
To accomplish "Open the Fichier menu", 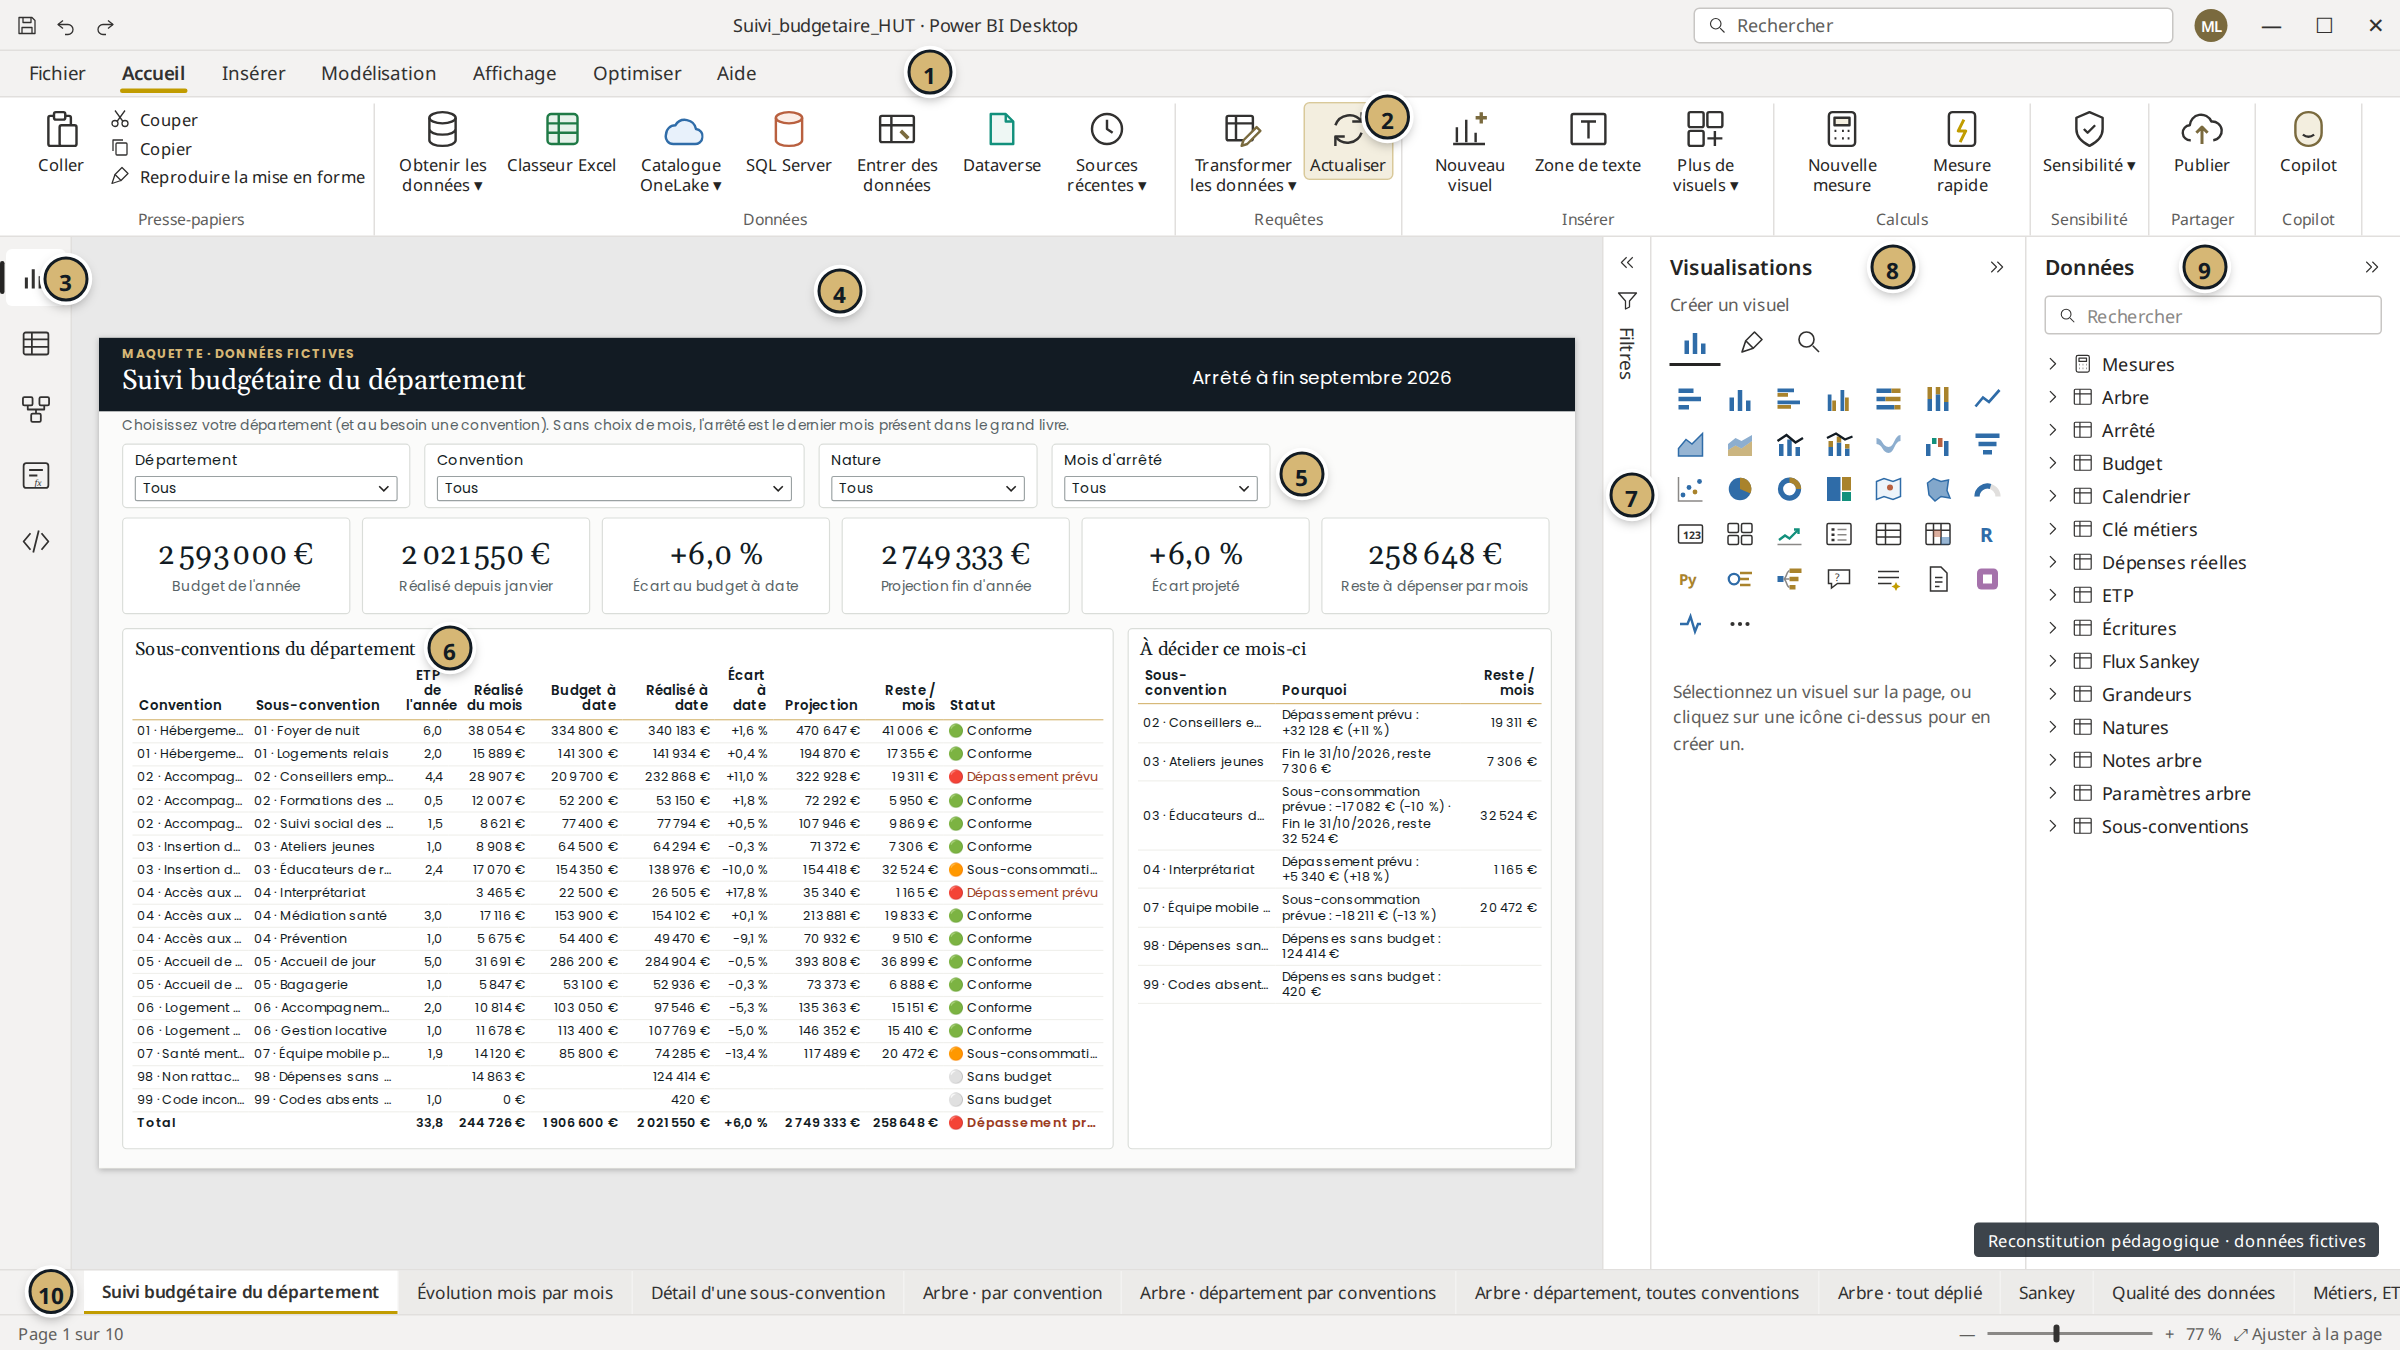I will [x=57, y=73].
